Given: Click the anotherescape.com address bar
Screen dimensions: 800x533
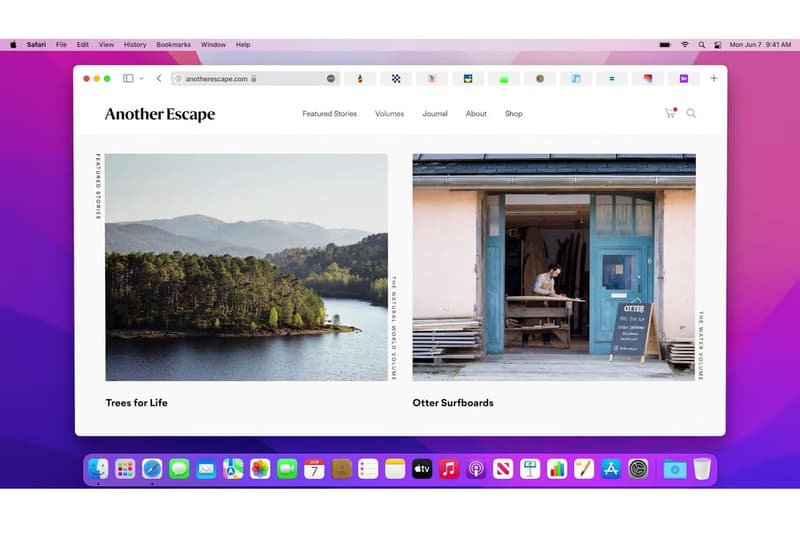Looking at the screenshot, I should click(x=255, y=79).
